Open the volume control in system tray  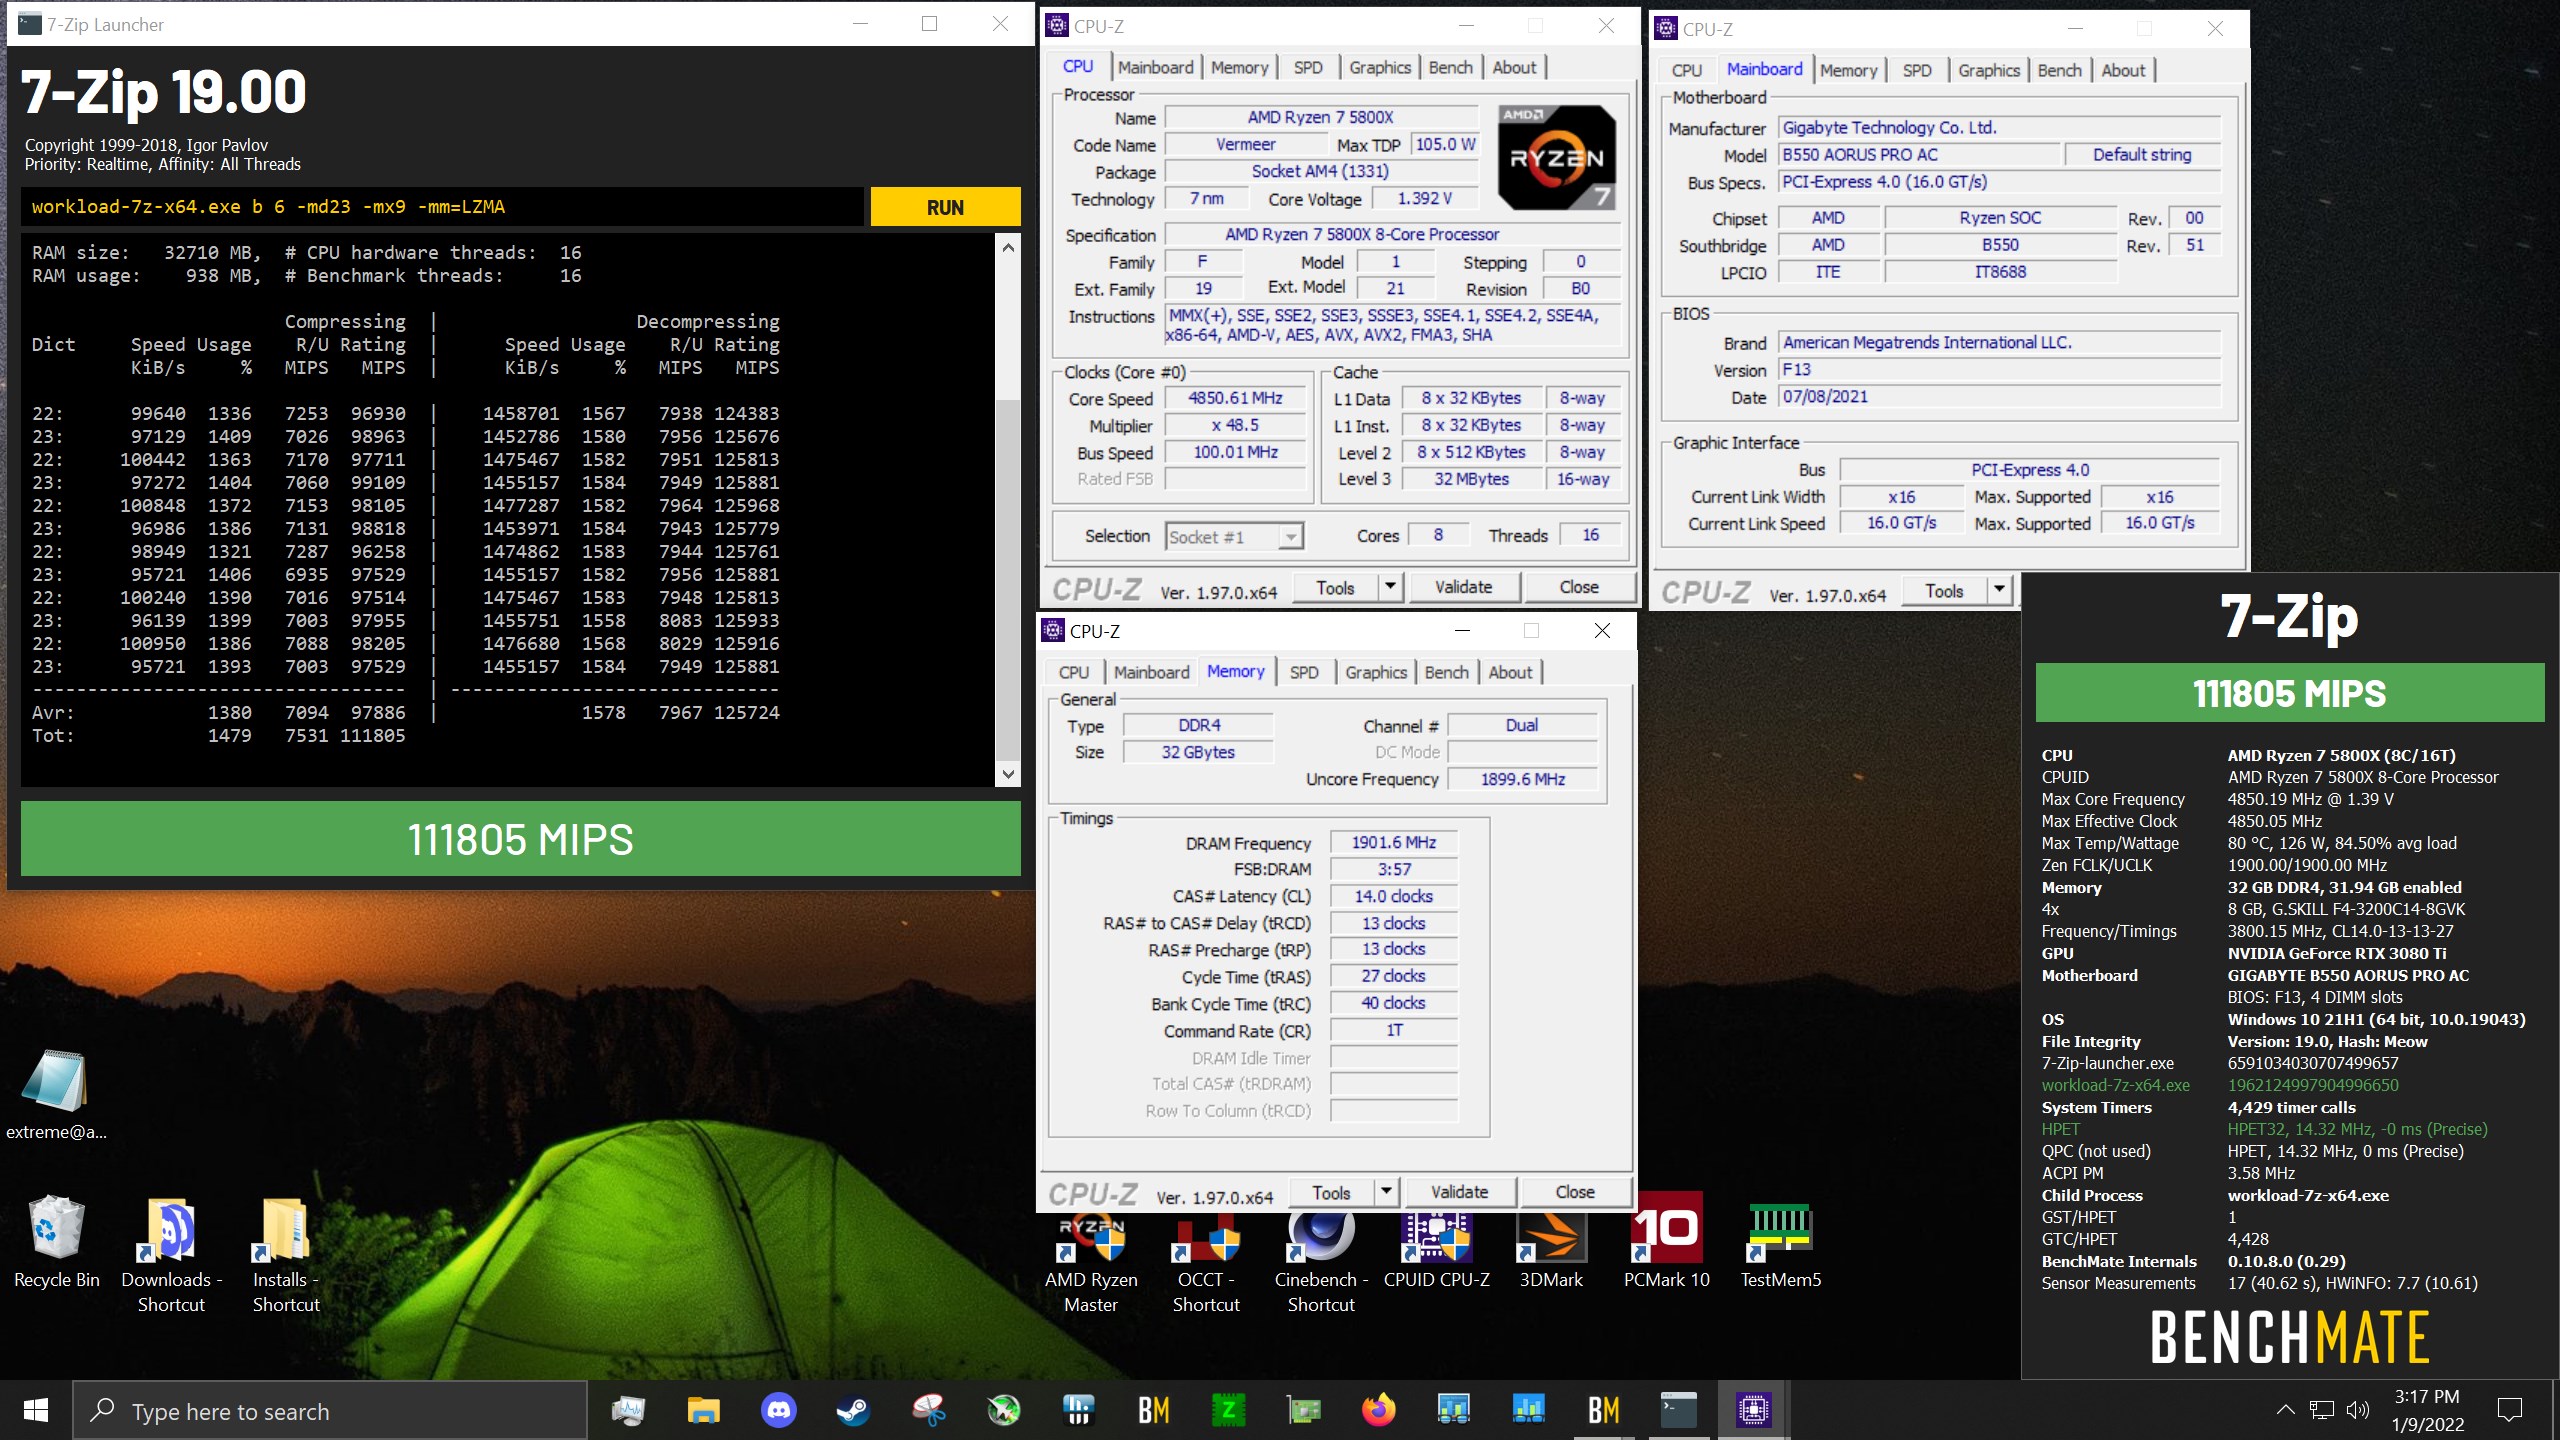click(2357, 1410)
